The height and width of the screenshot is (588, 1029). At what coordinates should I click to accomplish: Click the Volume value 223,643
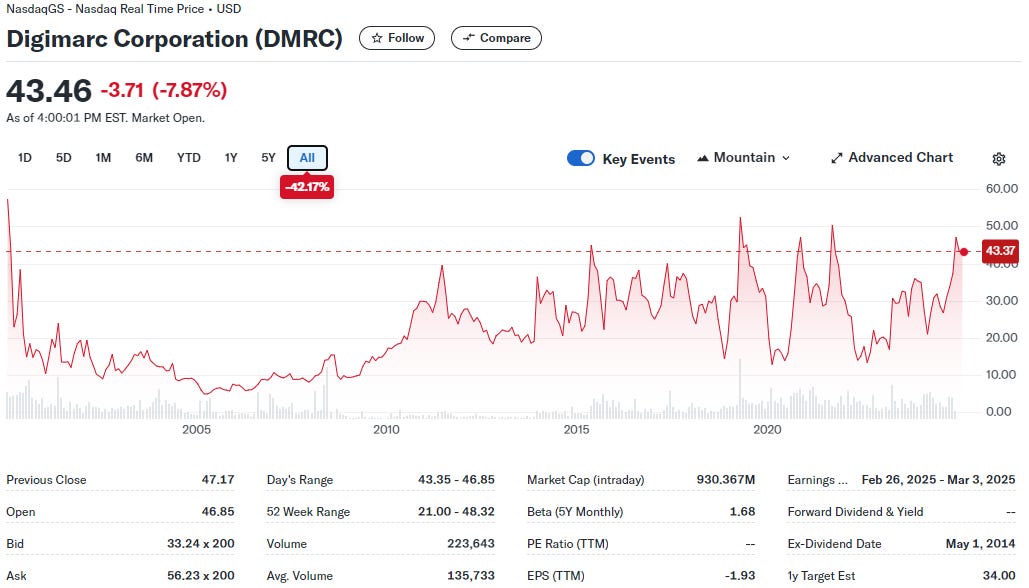[471, 543]
